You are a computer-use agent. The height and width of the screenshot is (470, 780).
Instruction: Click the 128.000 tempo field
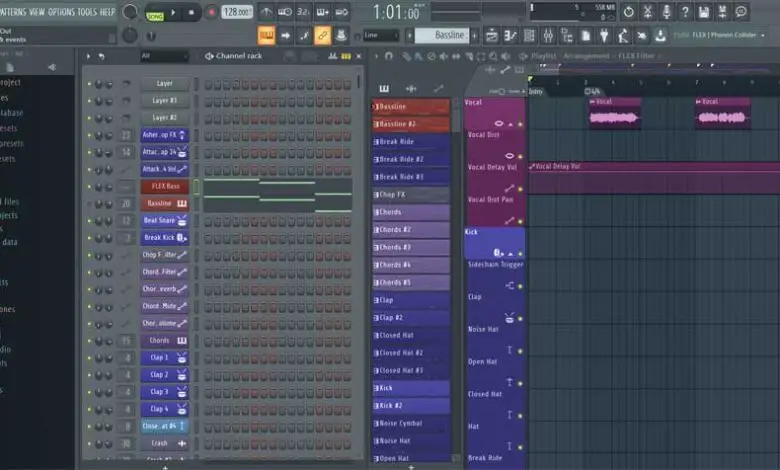click(237, 12)
